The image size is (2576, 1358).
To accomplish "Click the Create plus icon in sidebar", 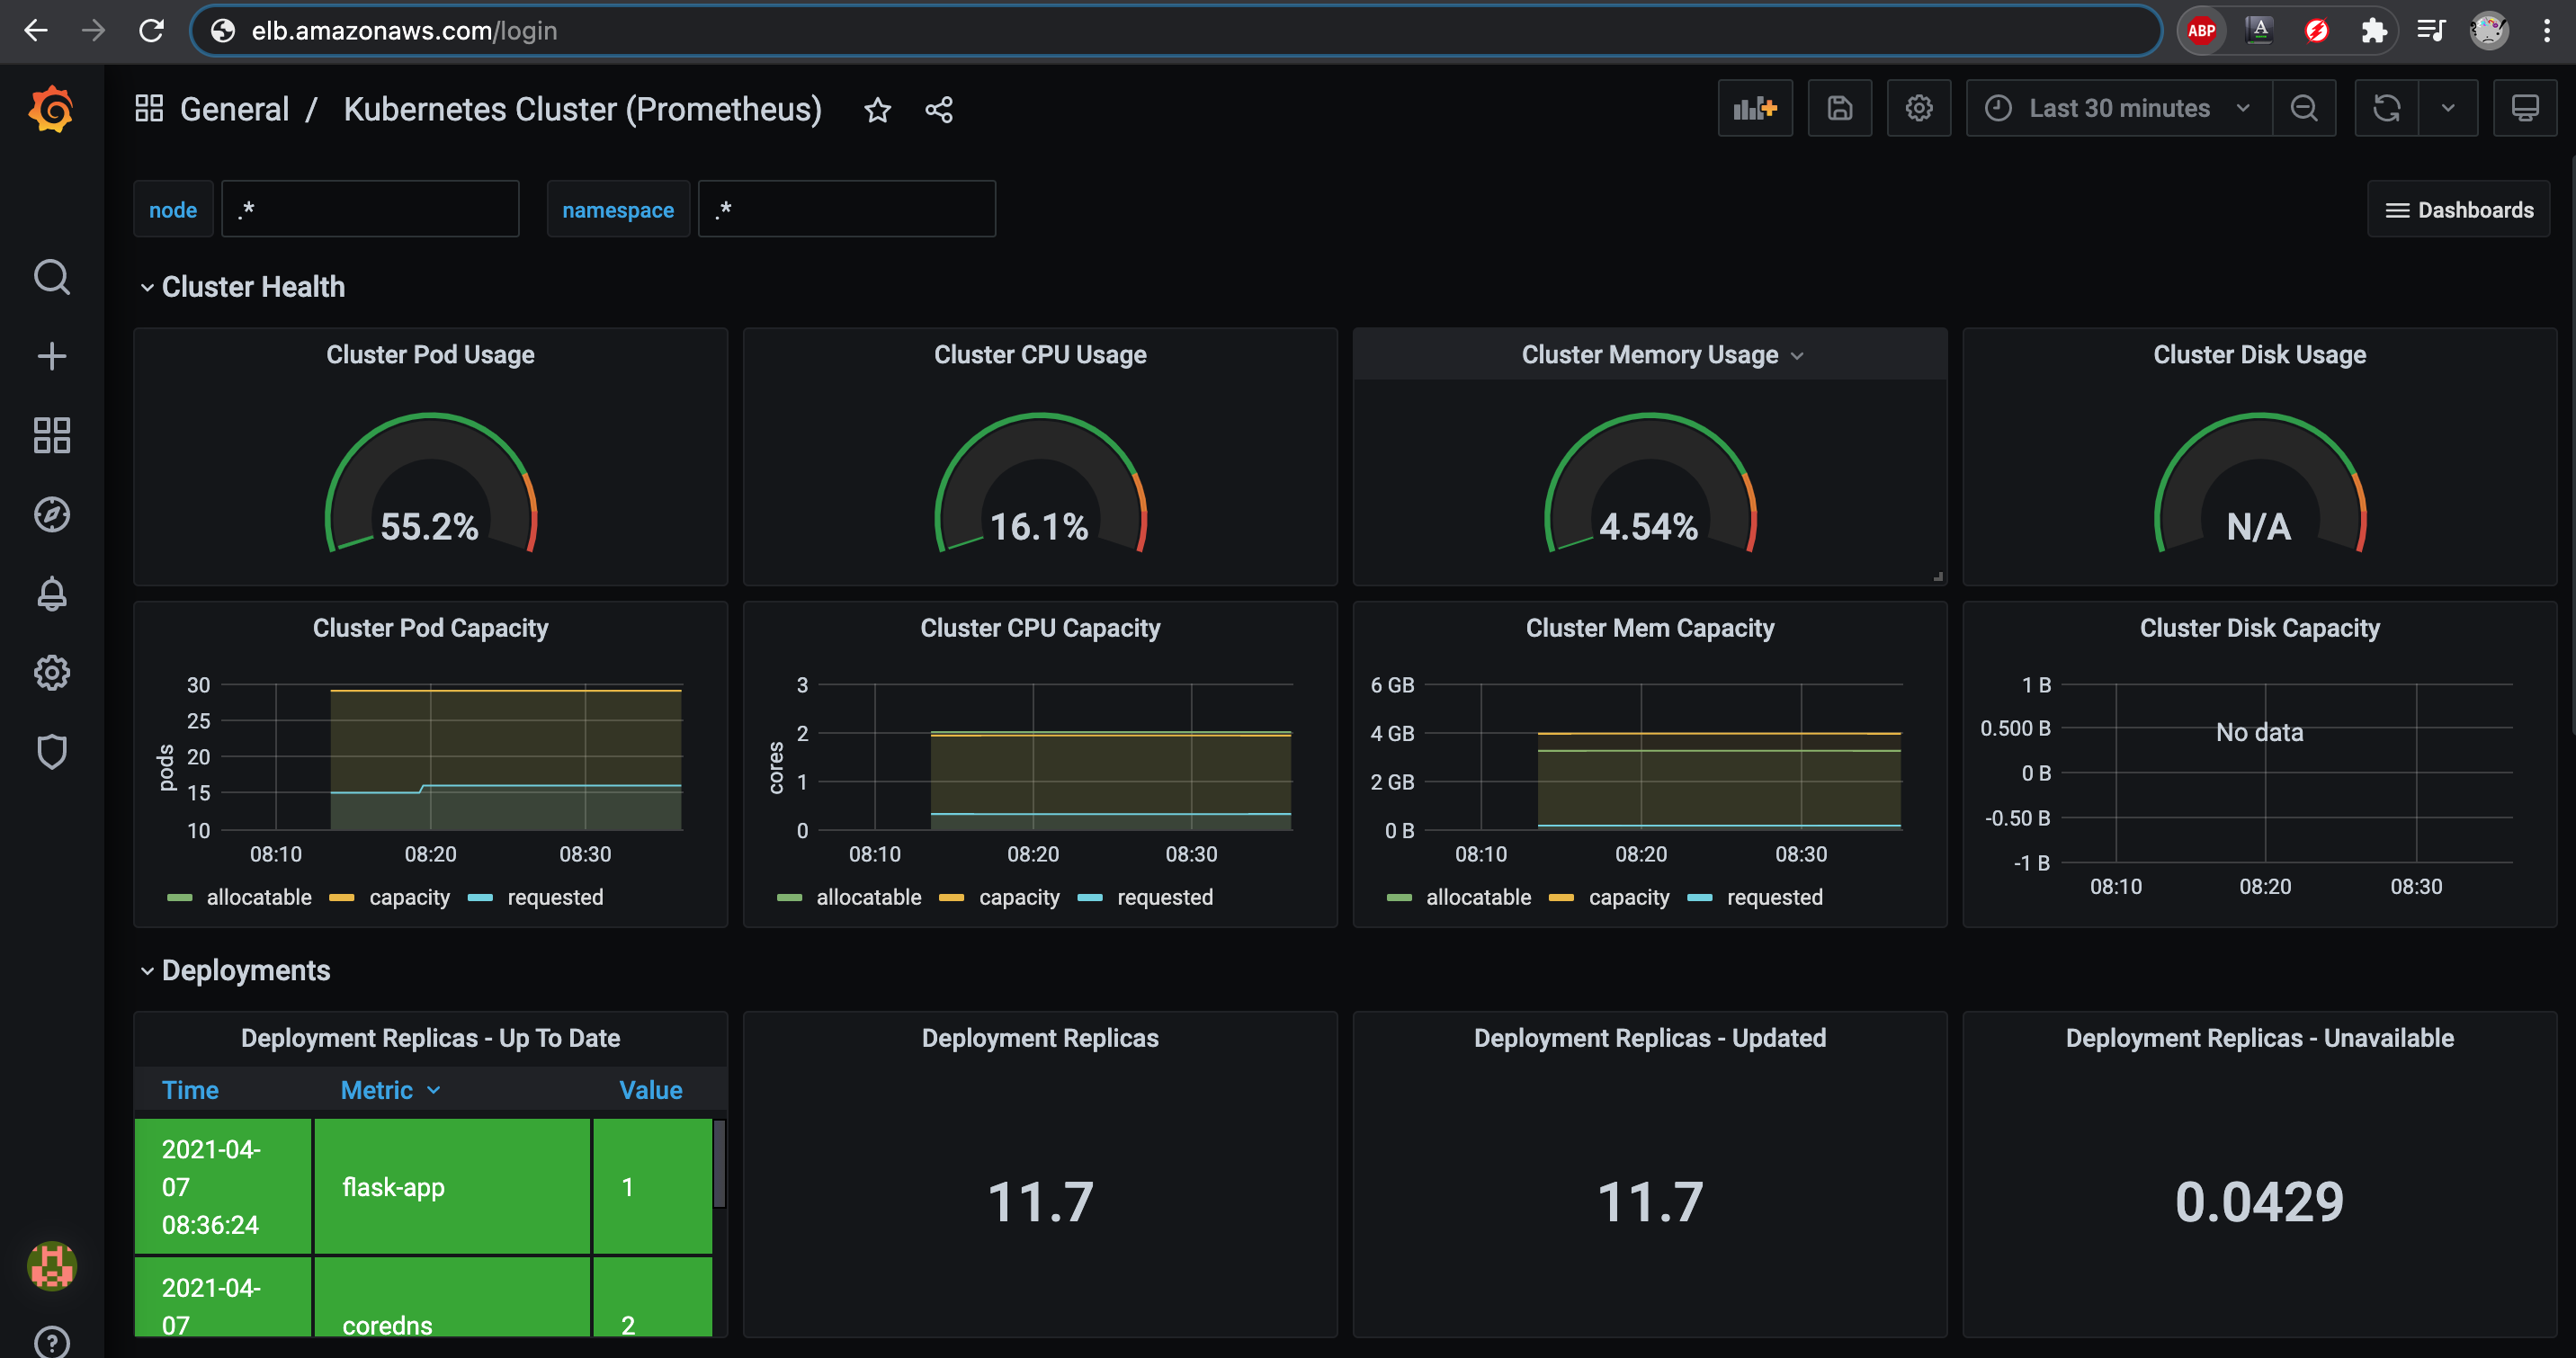I will [x=51, y=356].
